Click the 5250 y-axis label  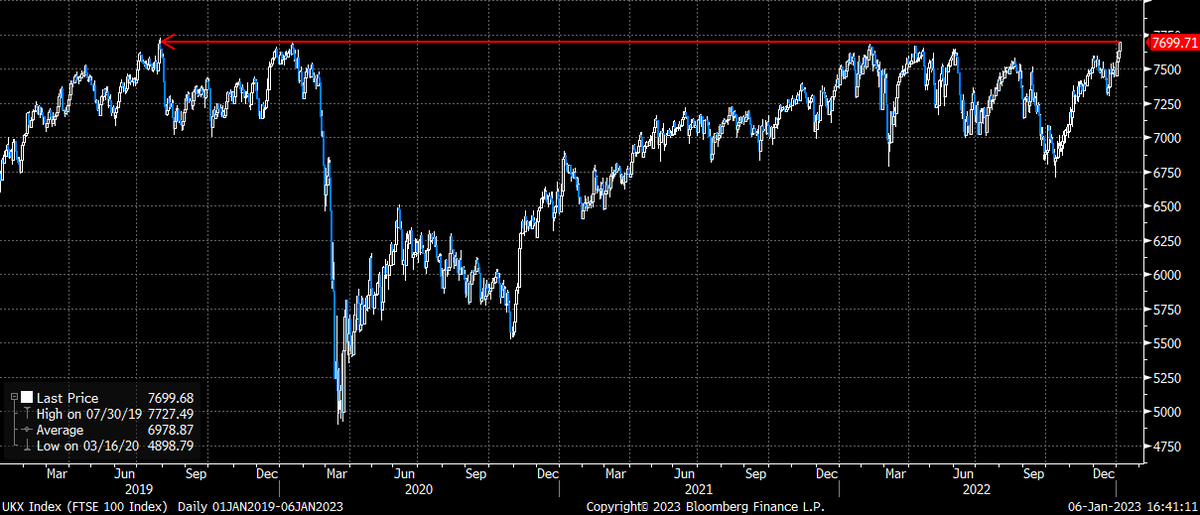[x=1167, y=377]
